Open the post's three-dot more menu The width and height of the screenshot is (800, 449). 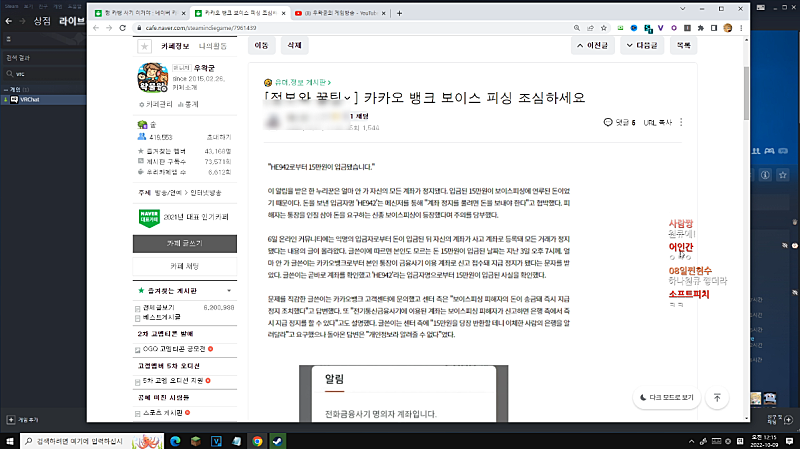point(681,122)
